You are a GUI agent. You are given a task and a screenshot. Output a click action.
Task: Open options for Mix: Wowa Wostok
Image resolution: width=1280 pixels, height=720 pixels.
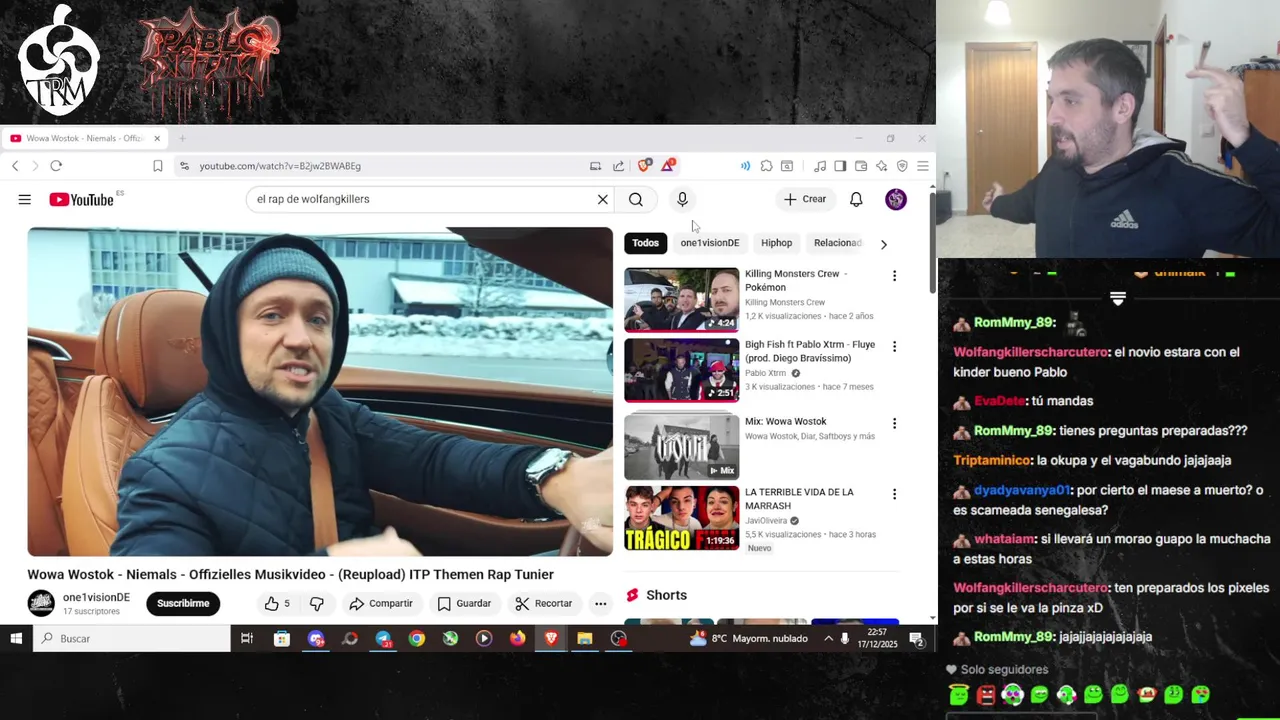tap(894, 423)
